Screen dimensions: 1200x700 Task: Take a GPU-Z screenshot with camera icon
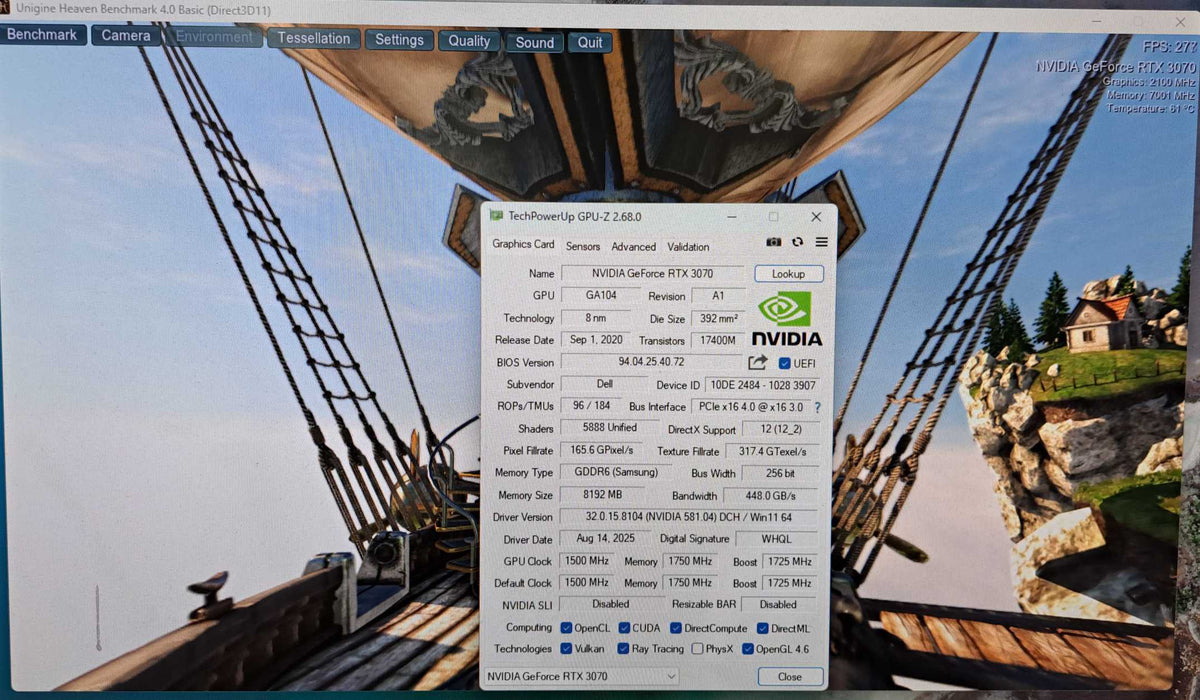tap(773, 242)
